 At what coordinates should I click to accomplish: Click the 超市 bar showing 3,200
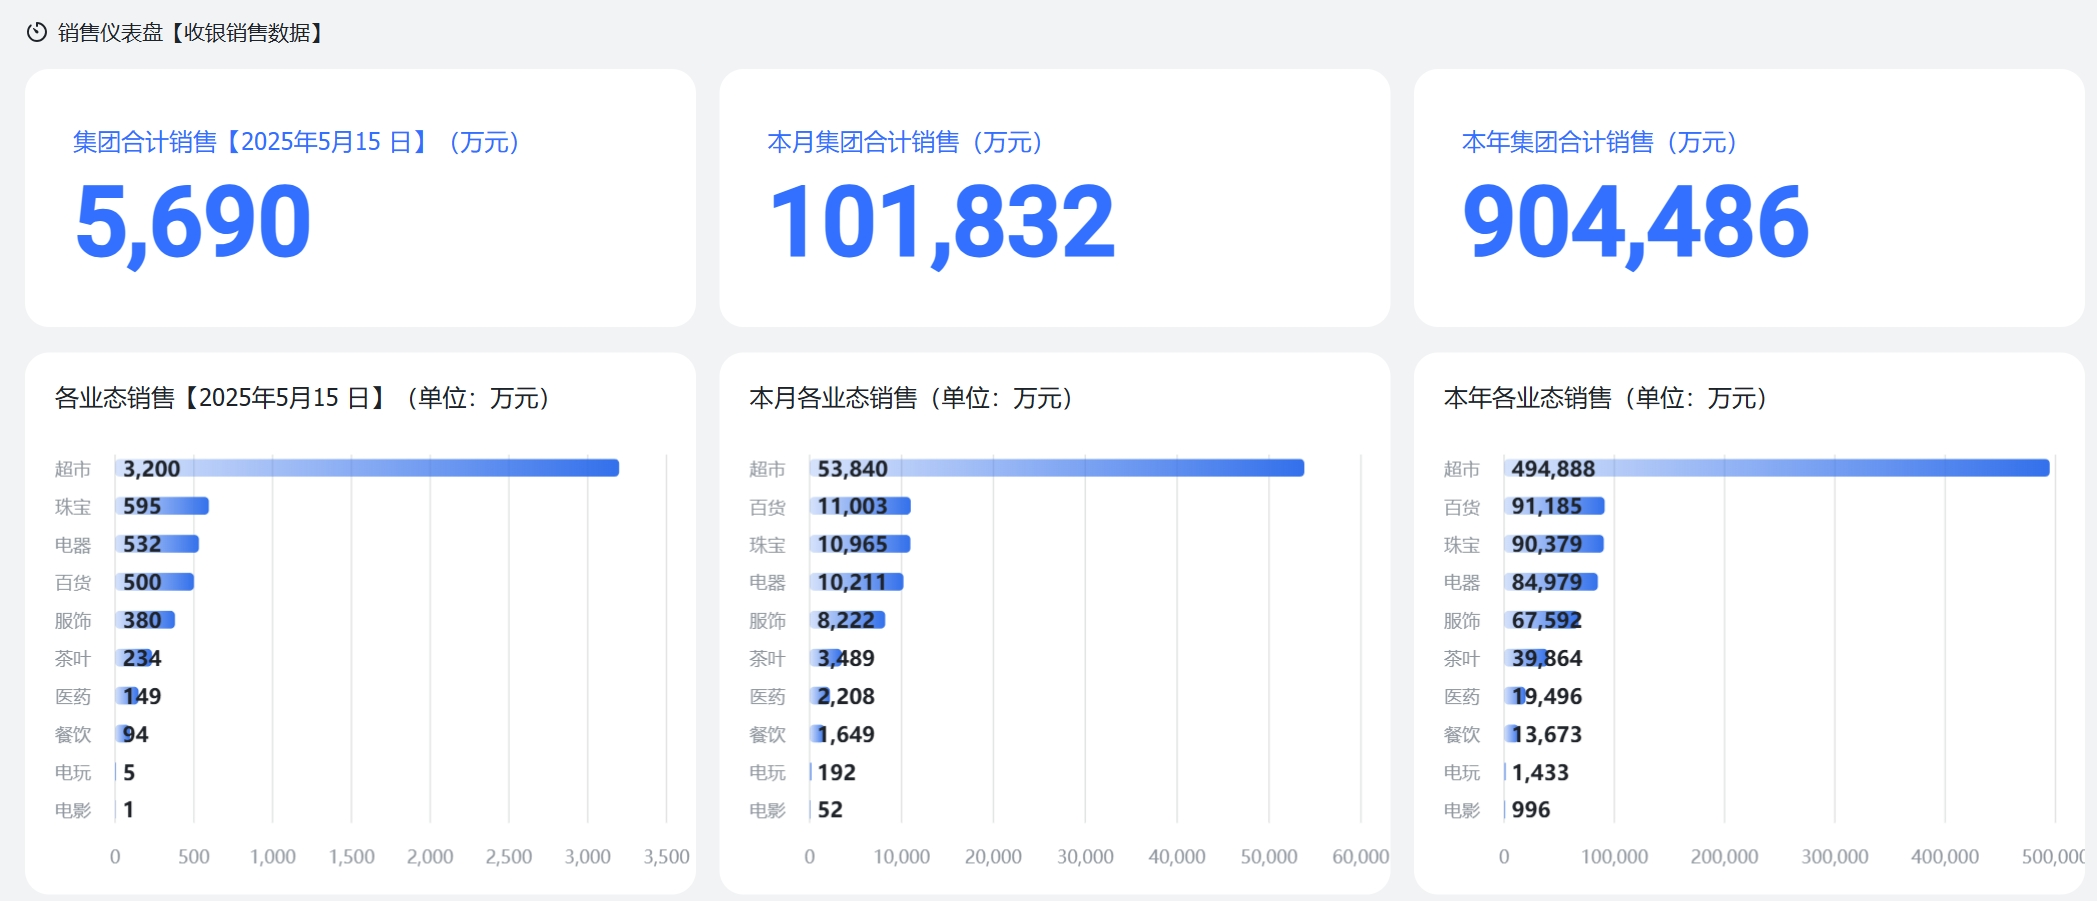coord(367,468)
